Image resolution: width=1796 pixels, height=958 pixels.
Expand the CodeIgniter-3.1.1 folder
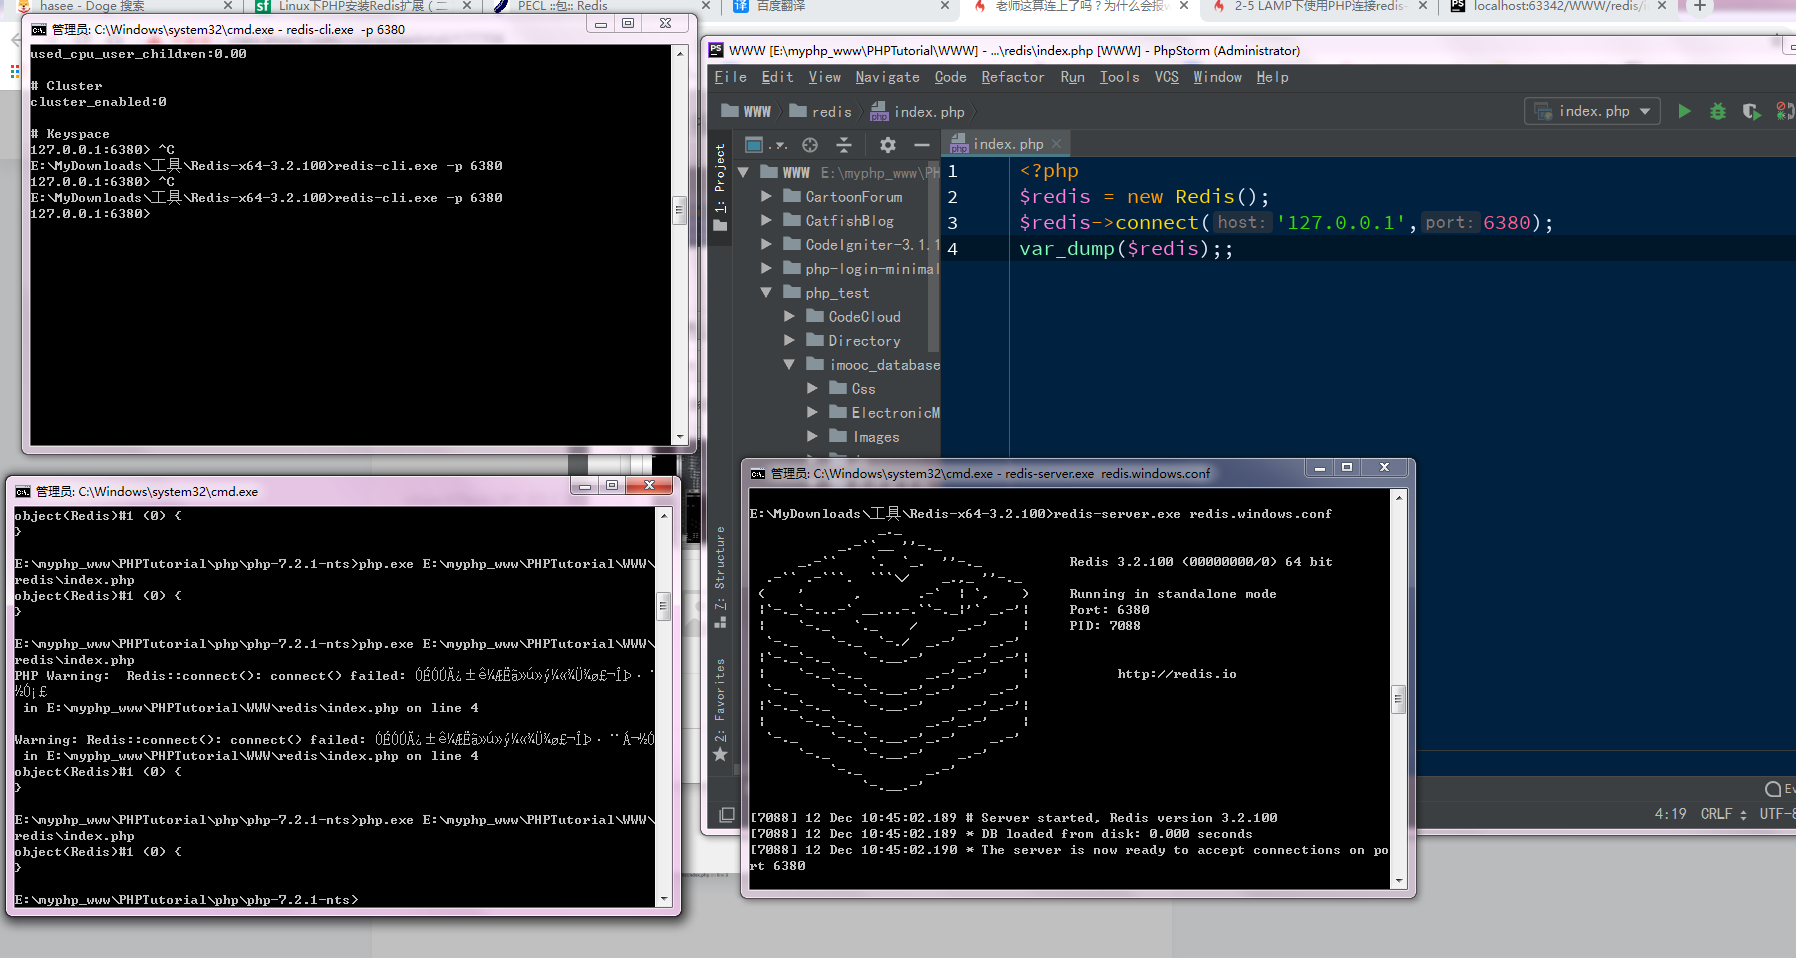pyautogui.click(x=766, y=244)
